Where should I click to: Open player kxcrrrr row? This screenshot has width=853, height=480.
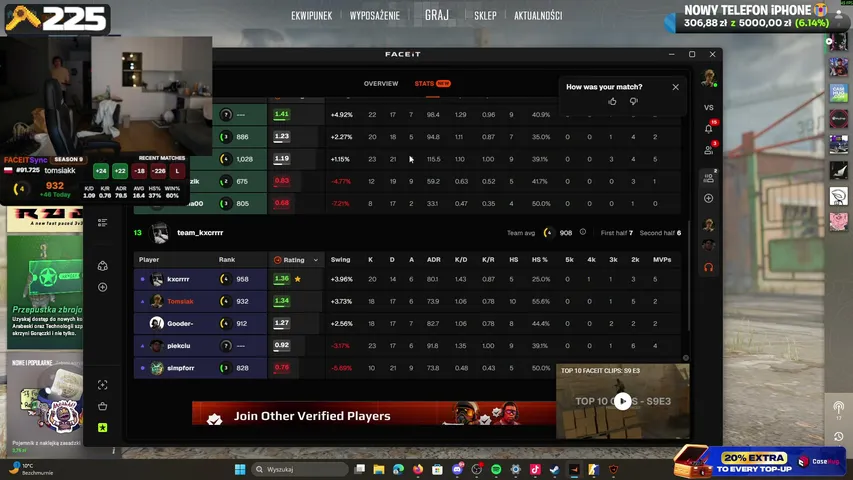pos(407,279)
